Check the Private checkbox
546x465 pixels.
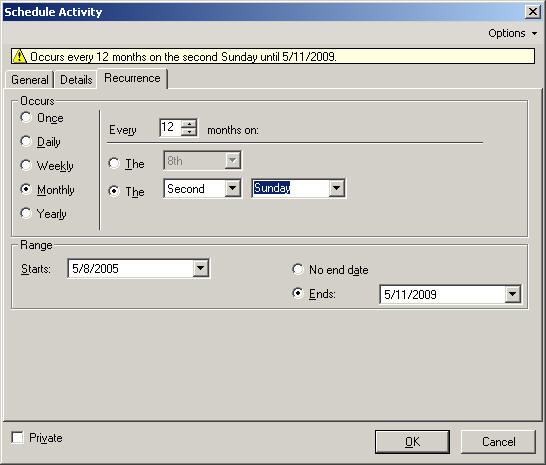17,437
